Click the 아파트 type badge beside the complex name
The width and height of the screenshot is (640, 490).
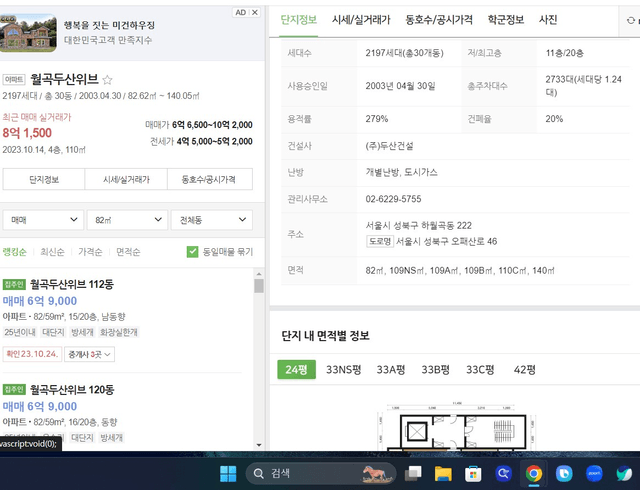pyautogui.click(x=14, y=80)
